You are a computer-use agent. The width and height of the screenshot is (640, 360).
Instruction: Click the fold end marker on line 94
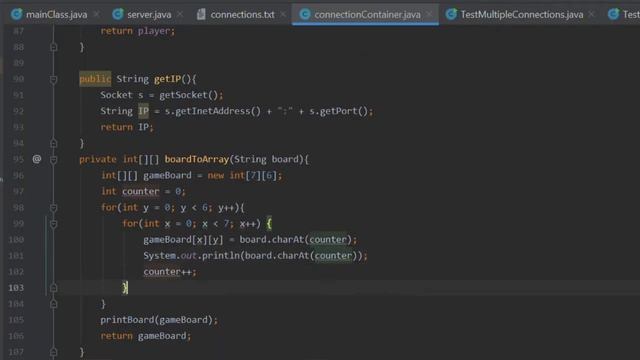[53, 143]
